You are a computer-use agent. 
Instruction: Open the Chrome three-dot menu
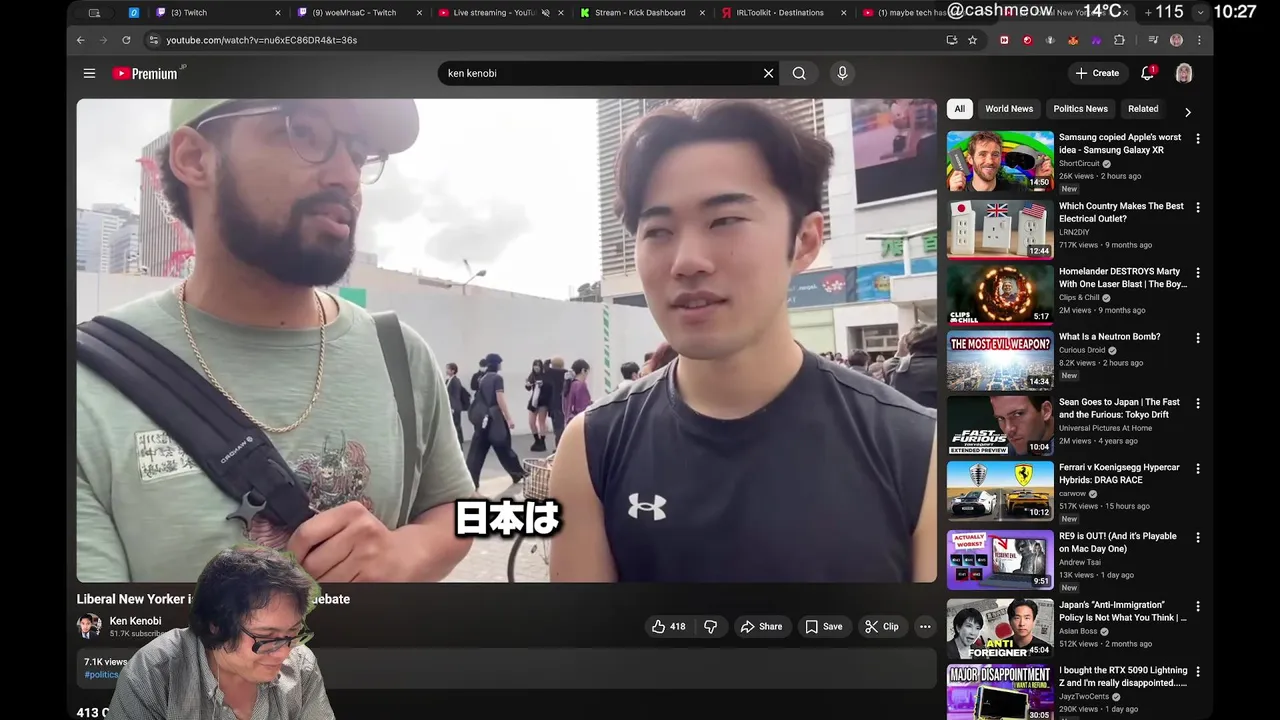(x=1199, y=40)
